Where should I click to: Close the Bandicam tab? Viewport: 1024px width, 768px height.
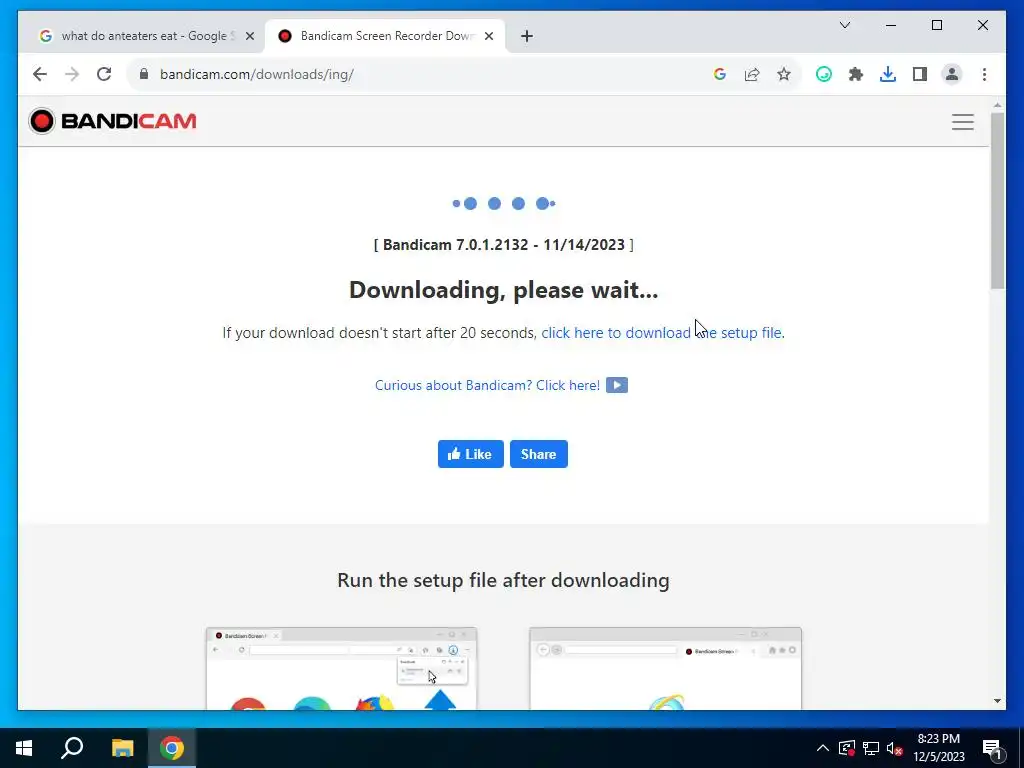pos(488,37)
